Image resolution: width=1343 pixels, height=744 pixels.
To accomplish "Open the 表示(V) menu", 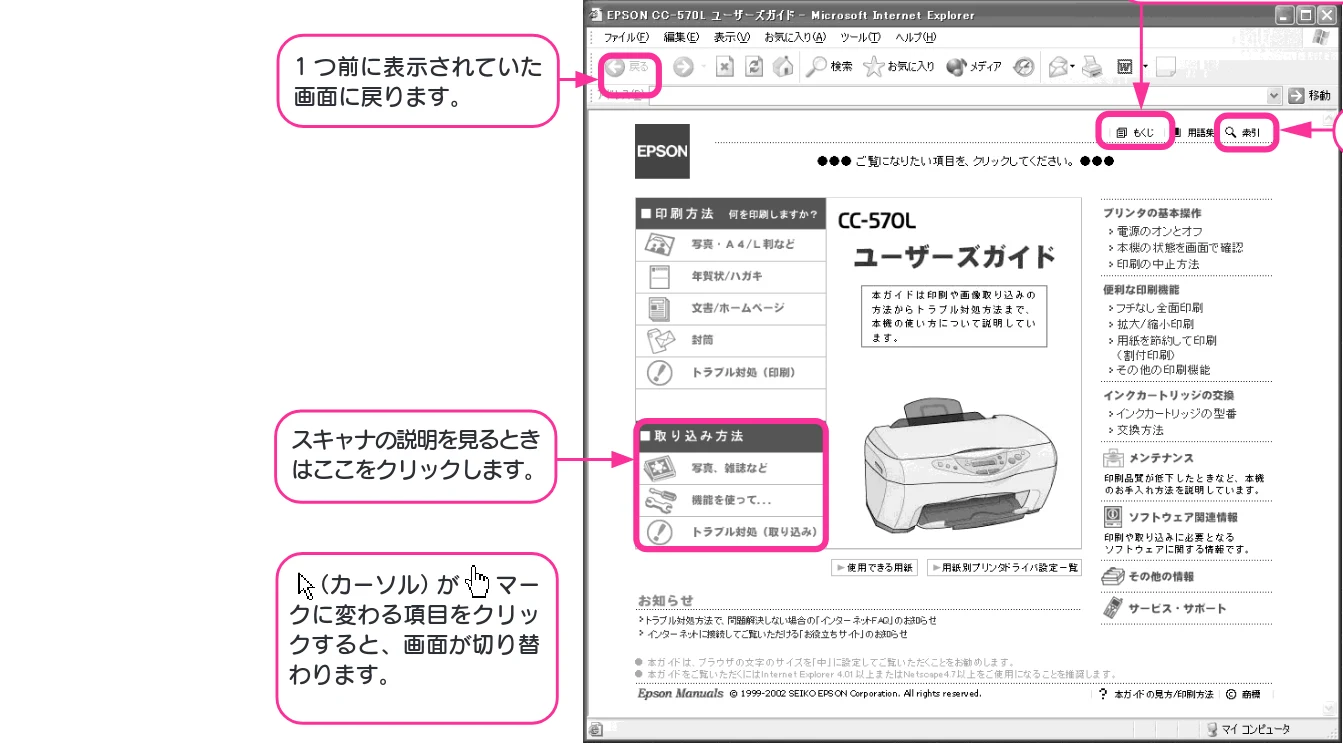I will [732, 37].
